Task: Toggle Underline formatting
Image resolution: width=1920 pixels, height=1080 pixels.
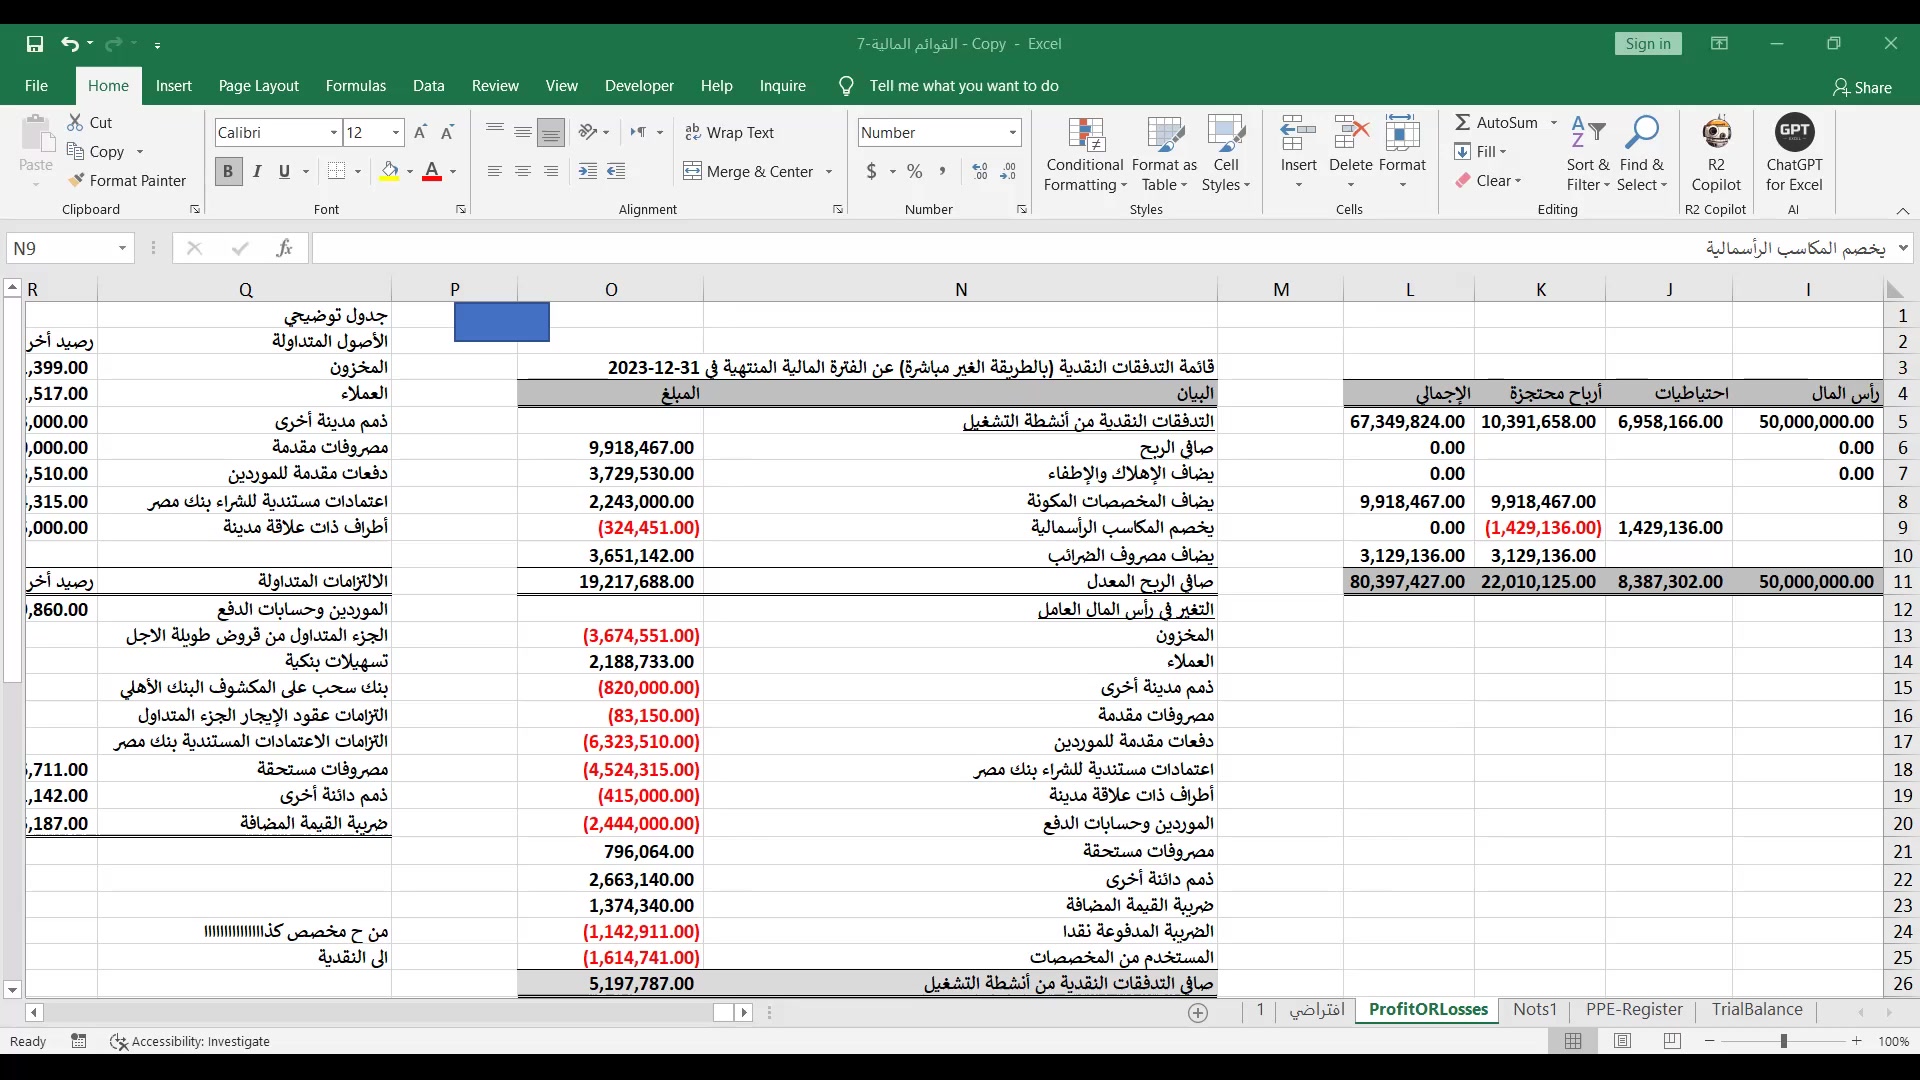Action: click(284, 172)
